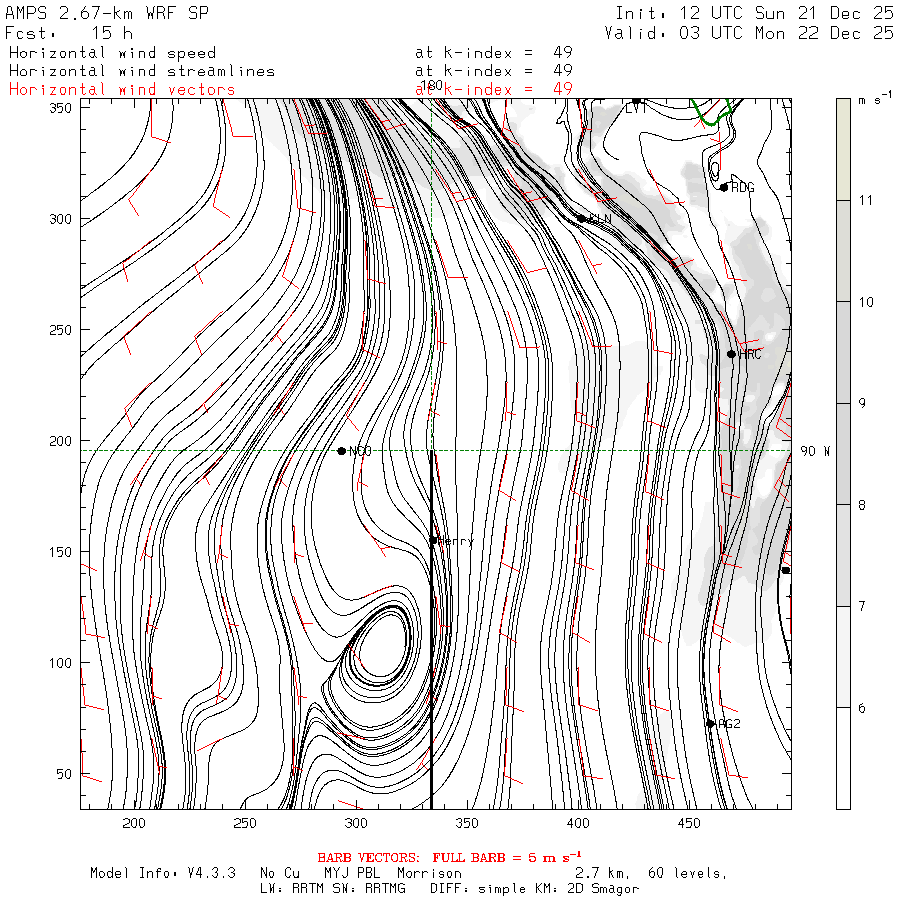The image size is (900, 900).
Task: Click the 'Morrison' microphysics text
Action: 429,873
